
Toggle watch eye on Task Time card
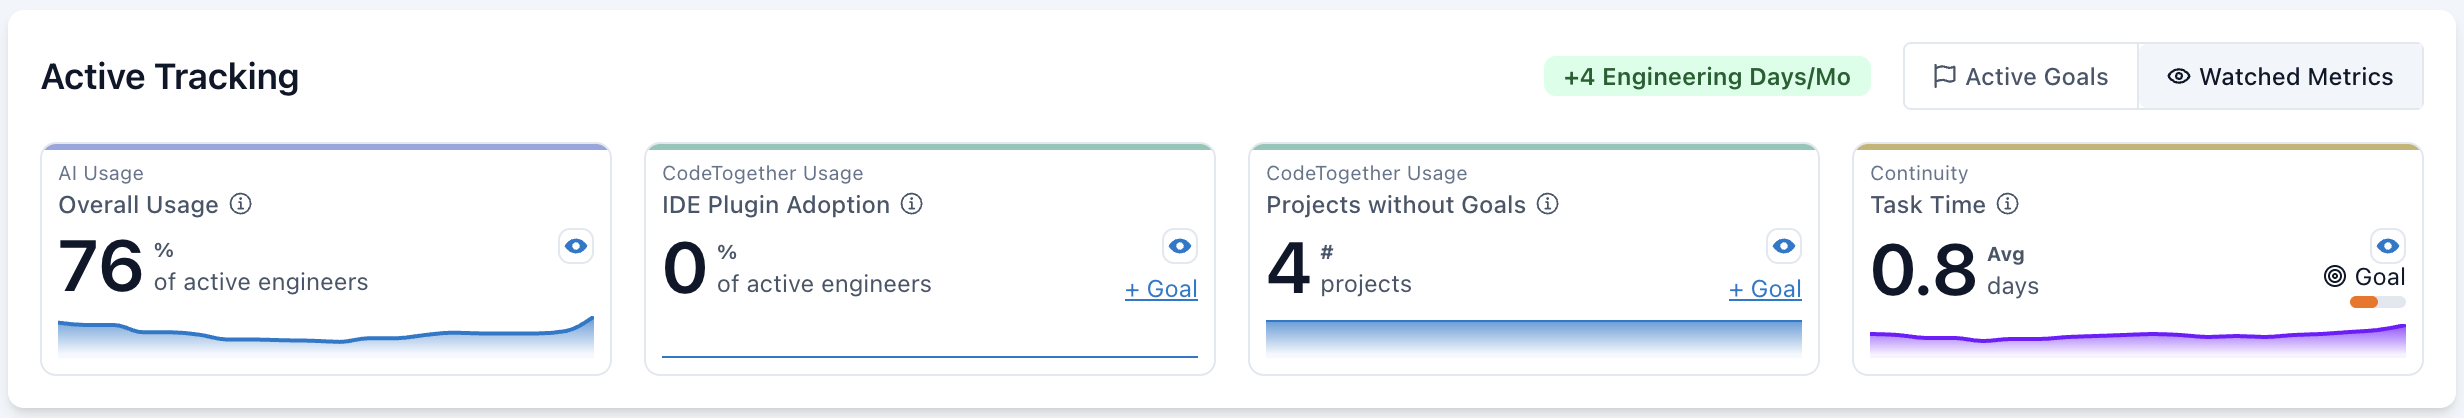pos(2388,246)
